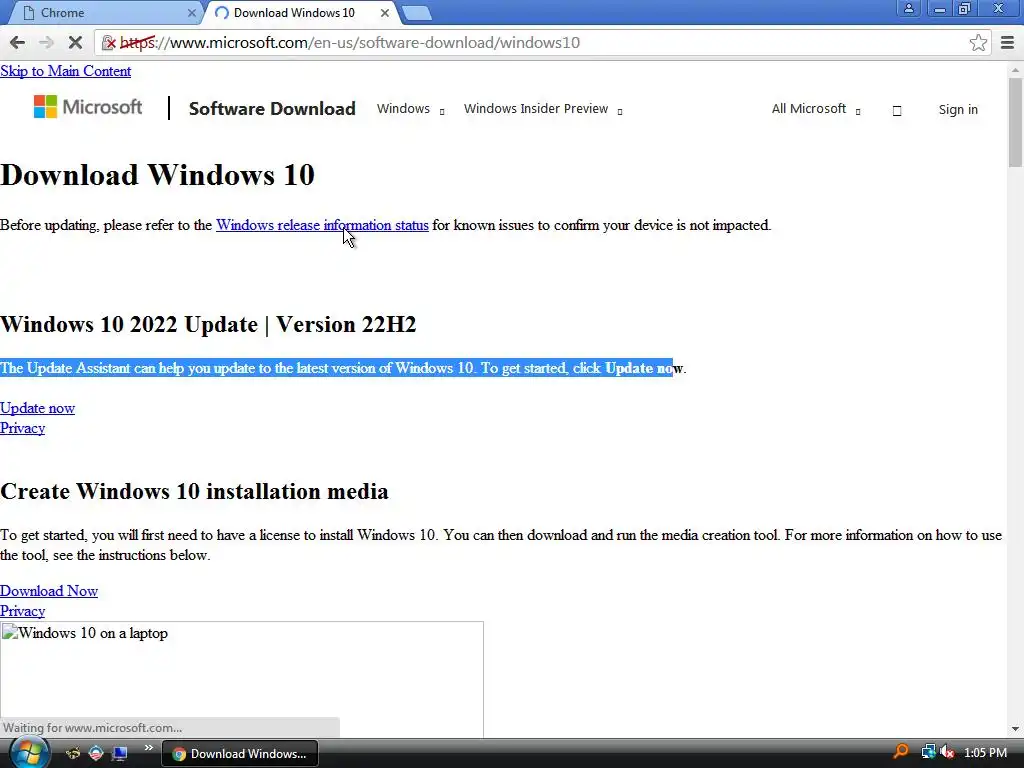Image resolution: width=1024 pixels, height=768 pixels.
Task: Click the Show Desktop Quick Launch icon
Action: pyautogui.click(x=120, y=753)
